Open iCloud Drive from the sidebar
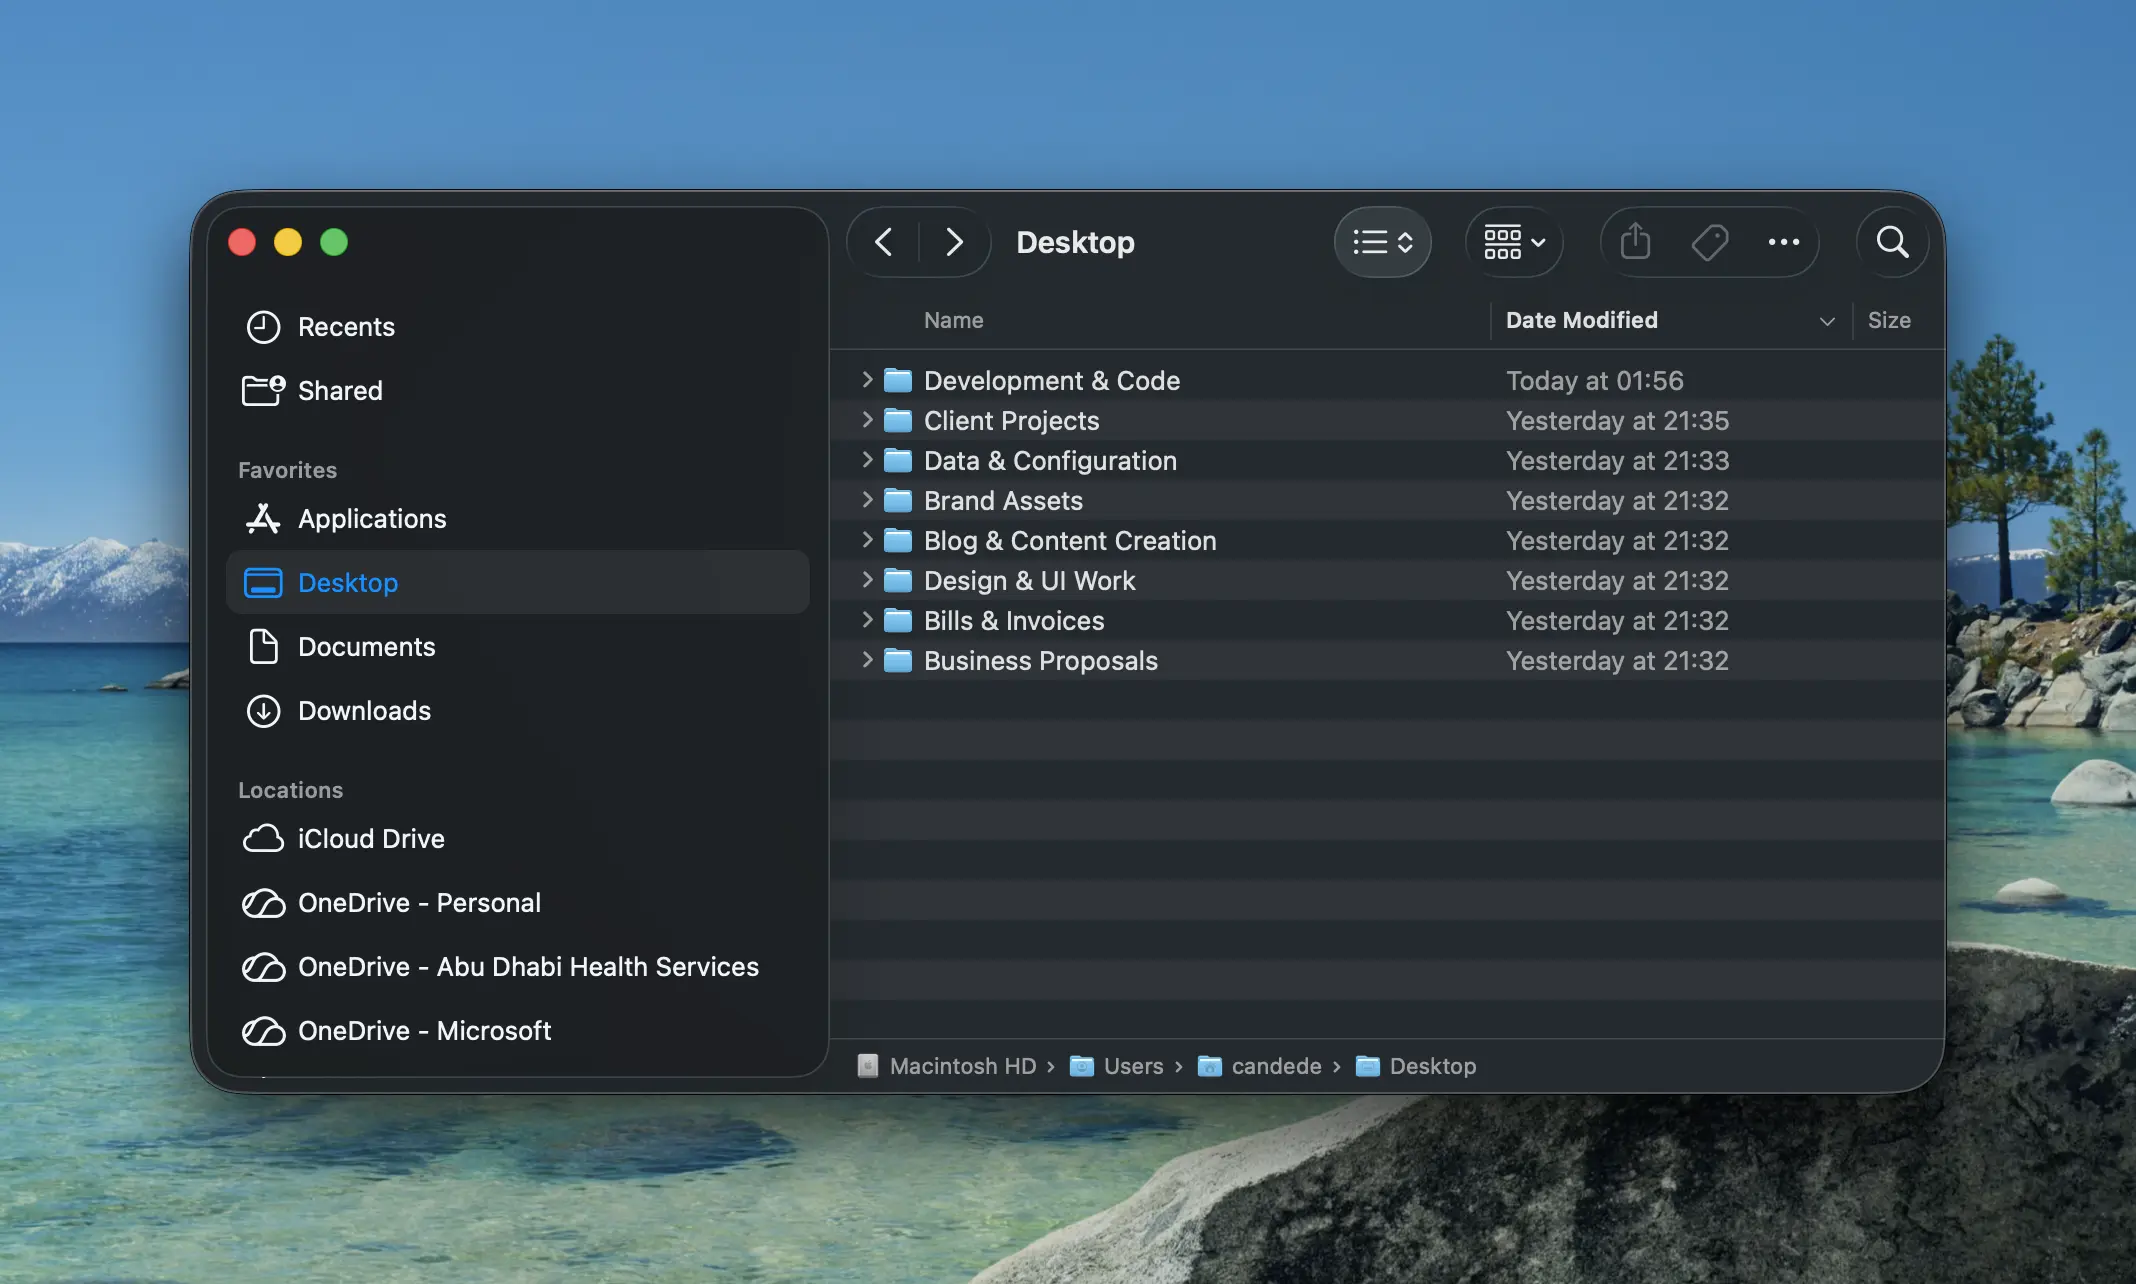 click(x=370, y=839)
